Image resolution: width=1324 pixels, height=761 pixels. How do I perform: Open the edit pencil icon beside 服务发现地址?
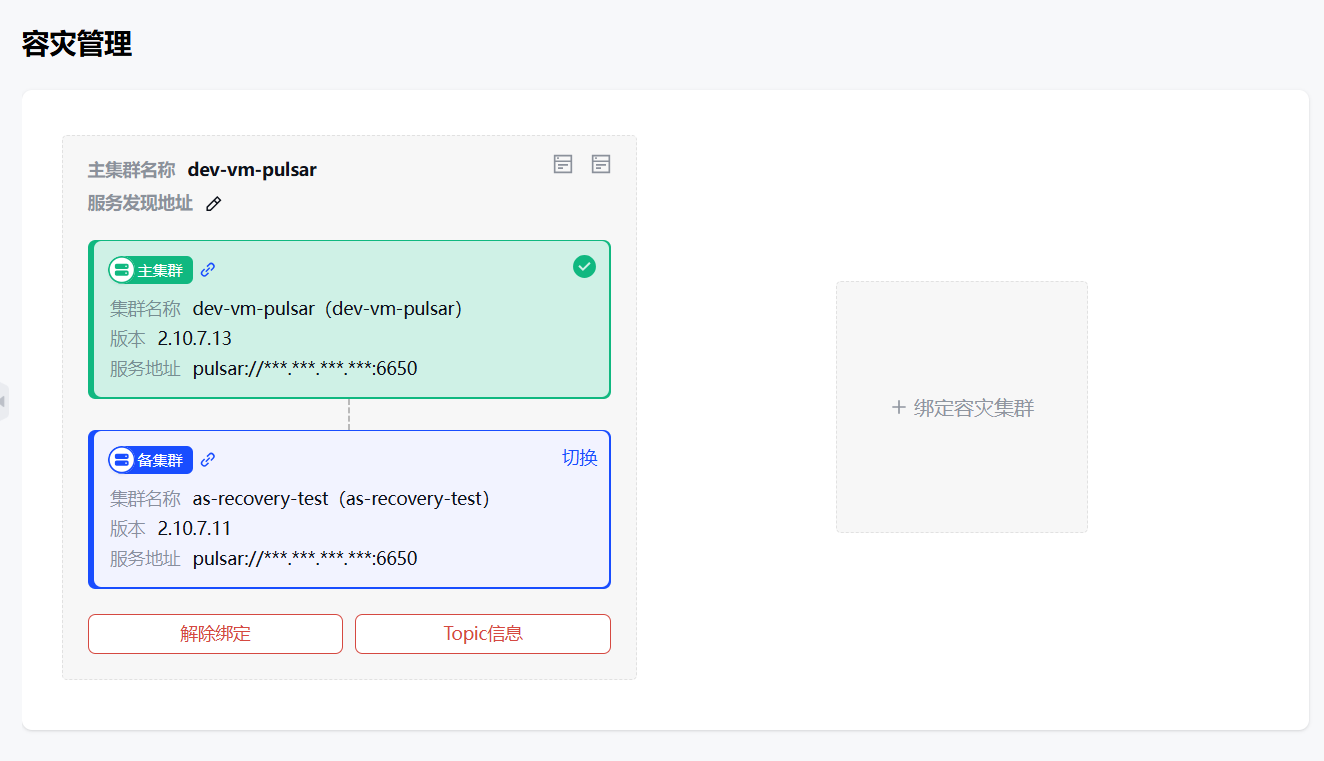point(213,203)
